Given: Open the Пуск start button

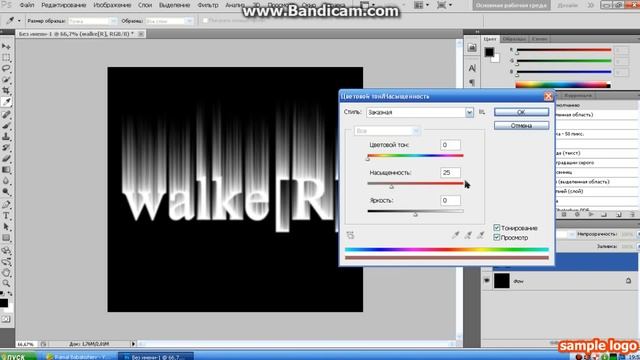Looking at the screenshot, I should coord(17,356).
